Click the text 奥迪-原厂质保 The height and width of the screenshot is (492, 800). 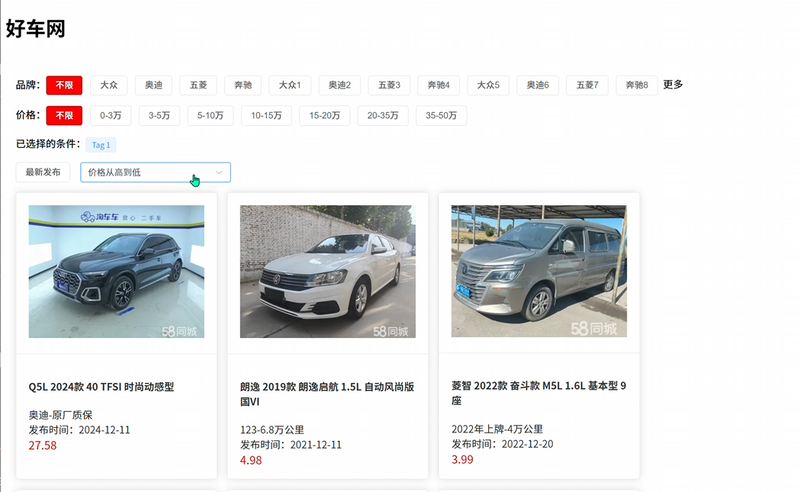(x=60, y=415)
